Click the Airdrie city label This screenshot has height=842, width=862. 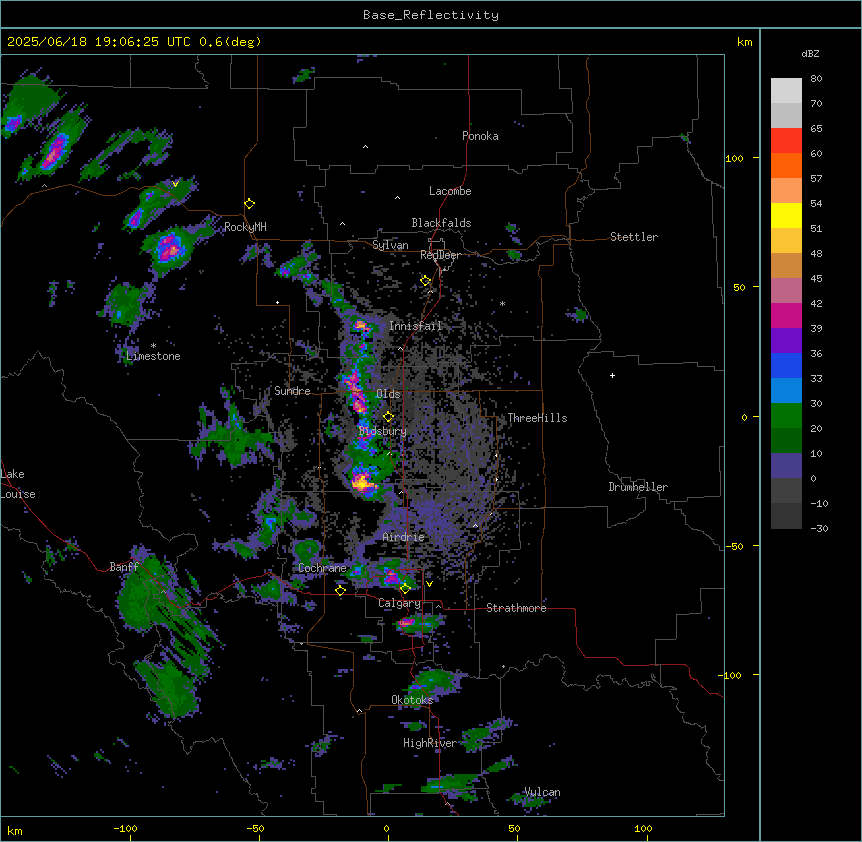[404, 537]
